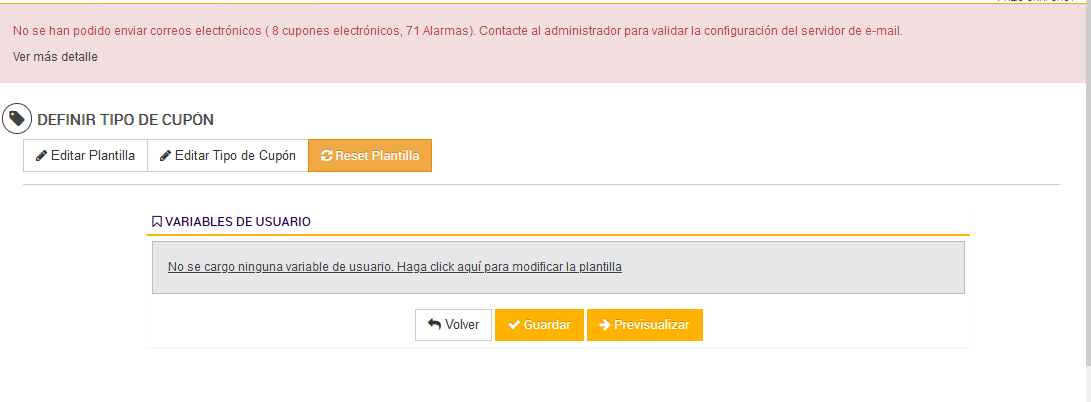Save using the Guardar label
The image size is (1091, 402).
[547, 325]
